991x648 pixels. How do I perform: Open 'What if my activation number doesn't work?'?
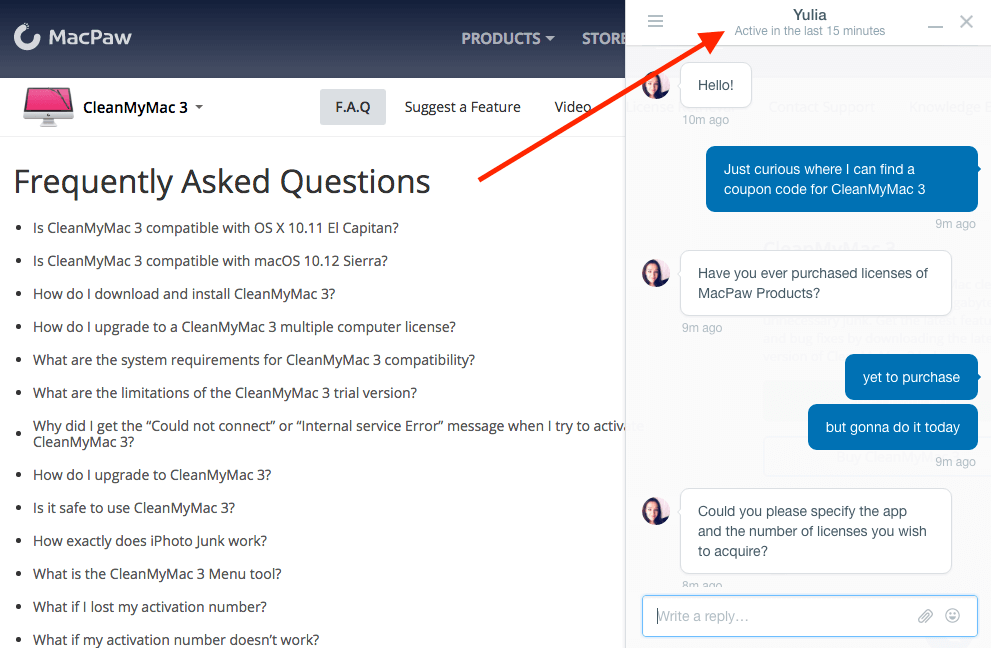[x=176, y=639]
